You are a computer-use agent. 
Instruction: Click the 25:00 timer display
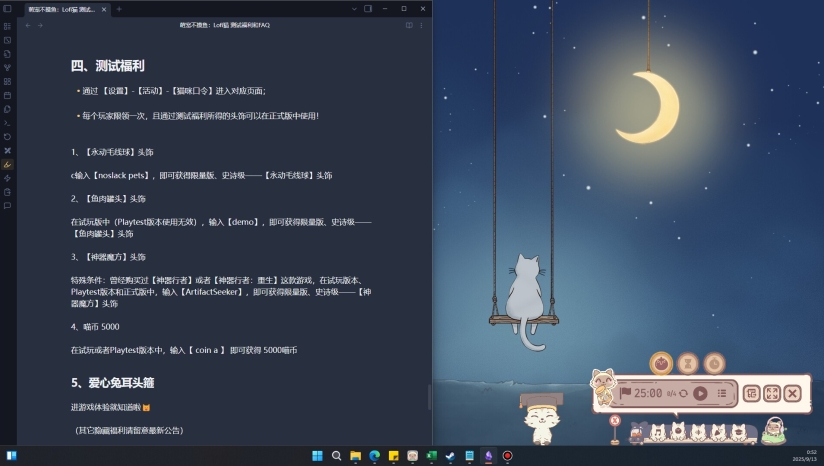(x=648, y=393)
